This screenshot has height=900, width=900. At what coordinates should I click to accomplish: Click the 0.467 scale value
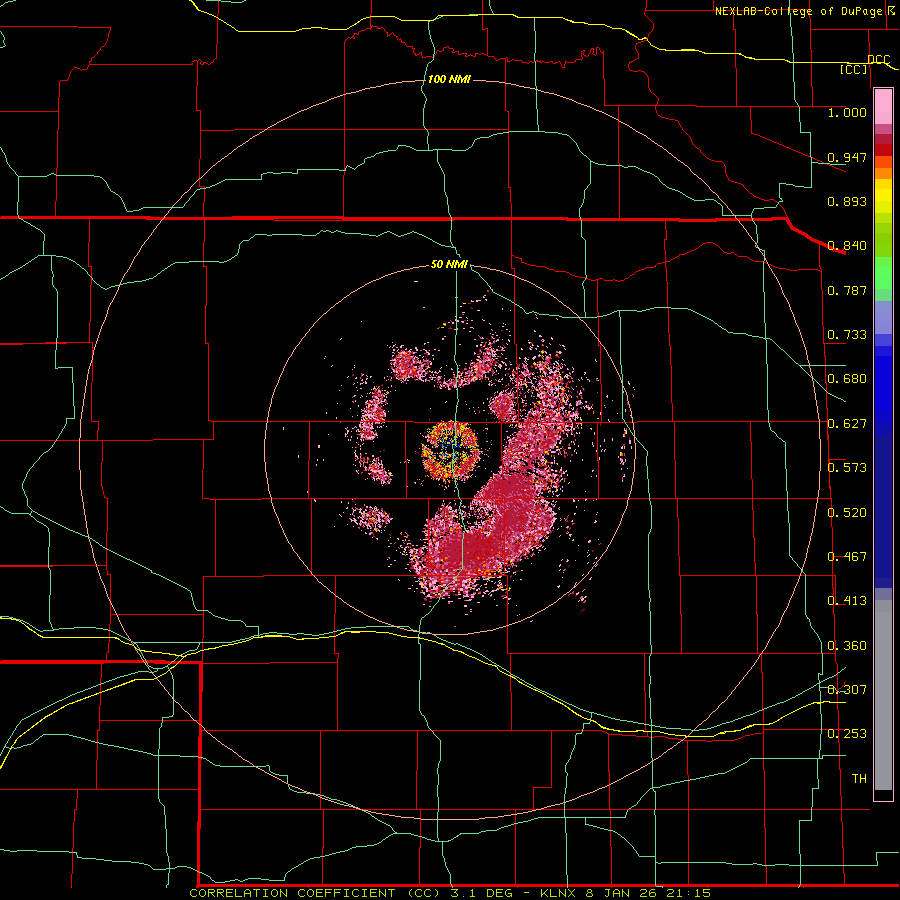click(x=847, y=557)
